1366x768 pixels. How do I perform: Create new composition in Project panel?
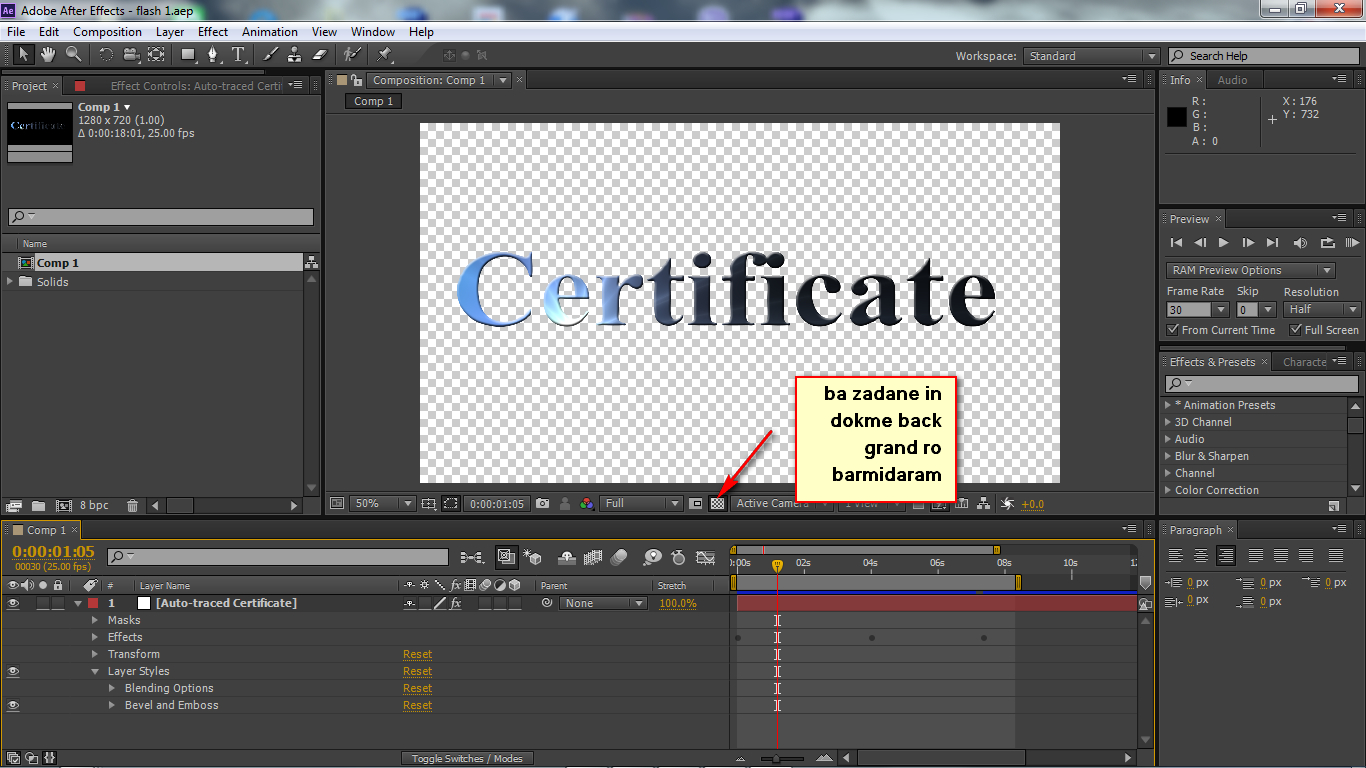point(64,506)
